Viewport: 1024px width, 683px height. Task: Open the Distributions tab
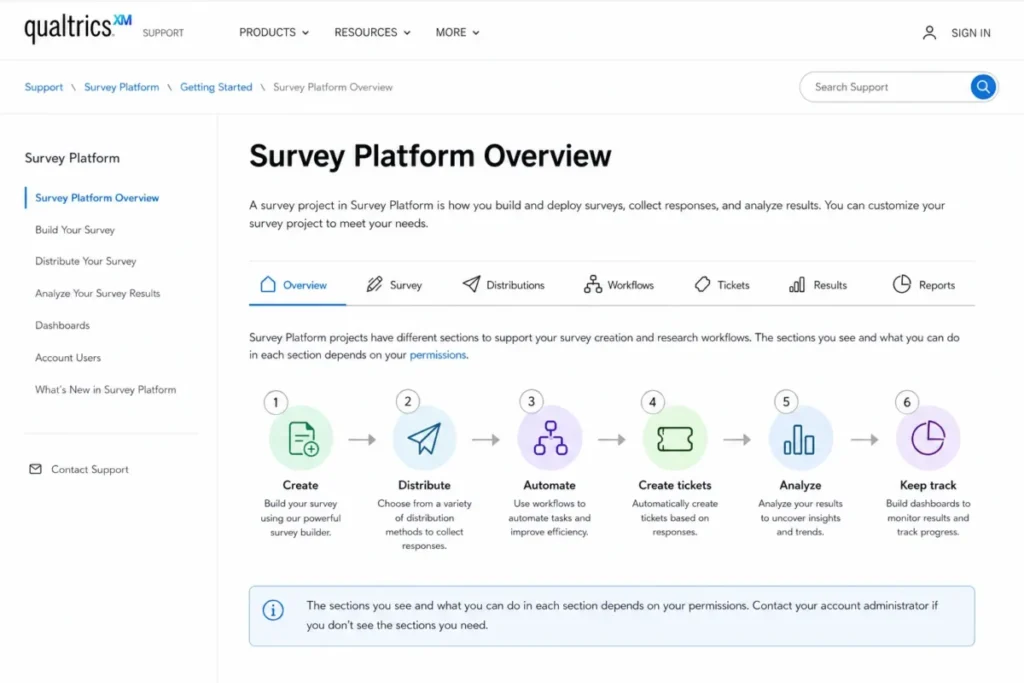503,285
